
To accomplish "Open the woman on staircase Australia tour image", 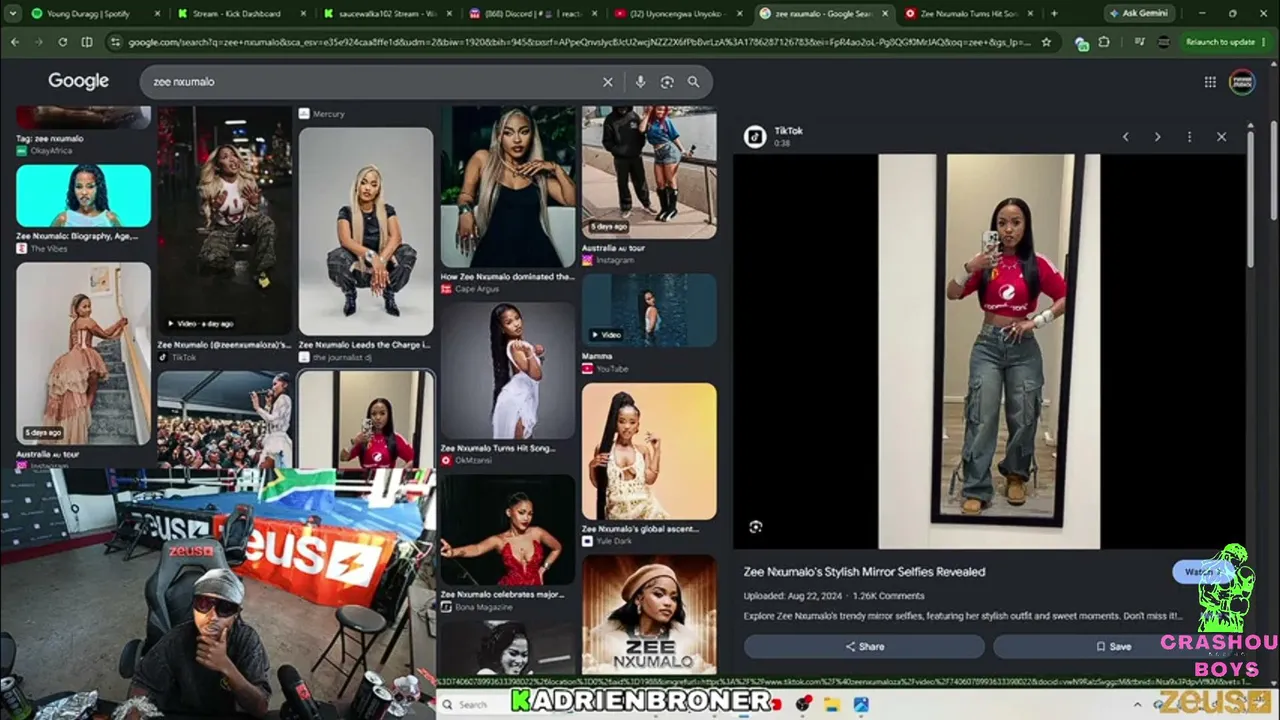I will (84, 353).
